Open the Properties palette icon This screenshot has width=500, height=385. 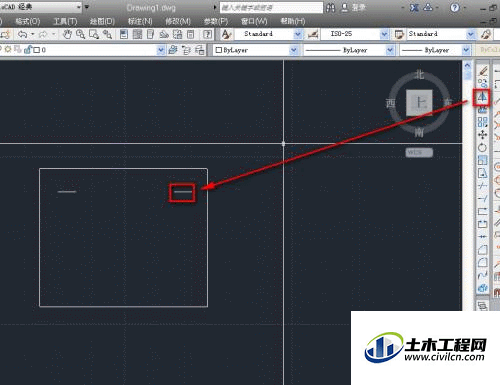(x=124, y=34)
